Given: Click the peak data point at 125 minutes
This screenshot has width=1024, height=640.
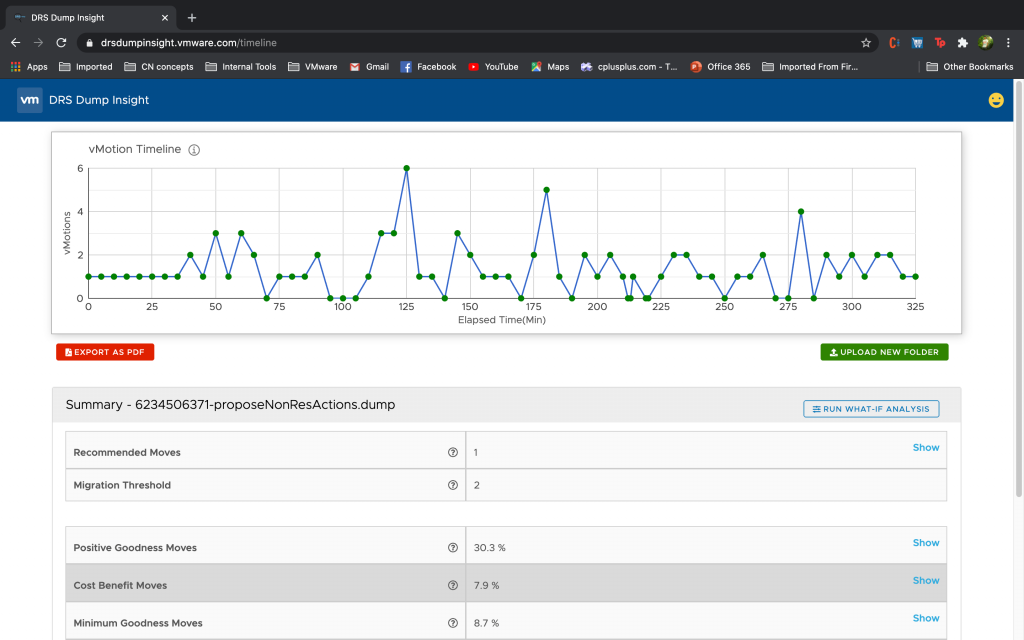Looking at the screenshot, I should tap(406, 168).
